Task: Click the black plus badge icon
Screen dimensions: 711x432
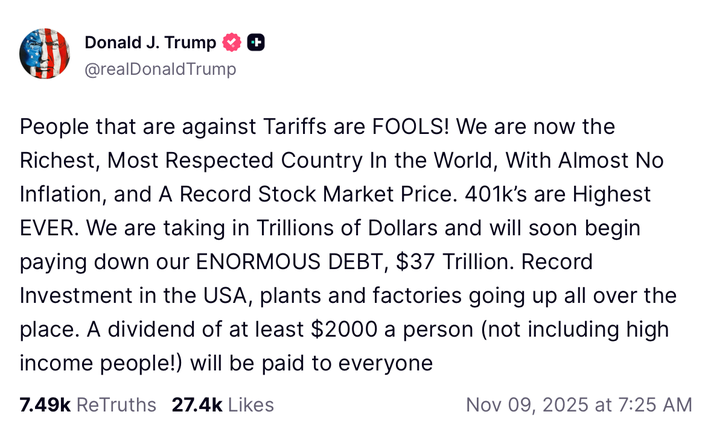Action: [256, 42]
